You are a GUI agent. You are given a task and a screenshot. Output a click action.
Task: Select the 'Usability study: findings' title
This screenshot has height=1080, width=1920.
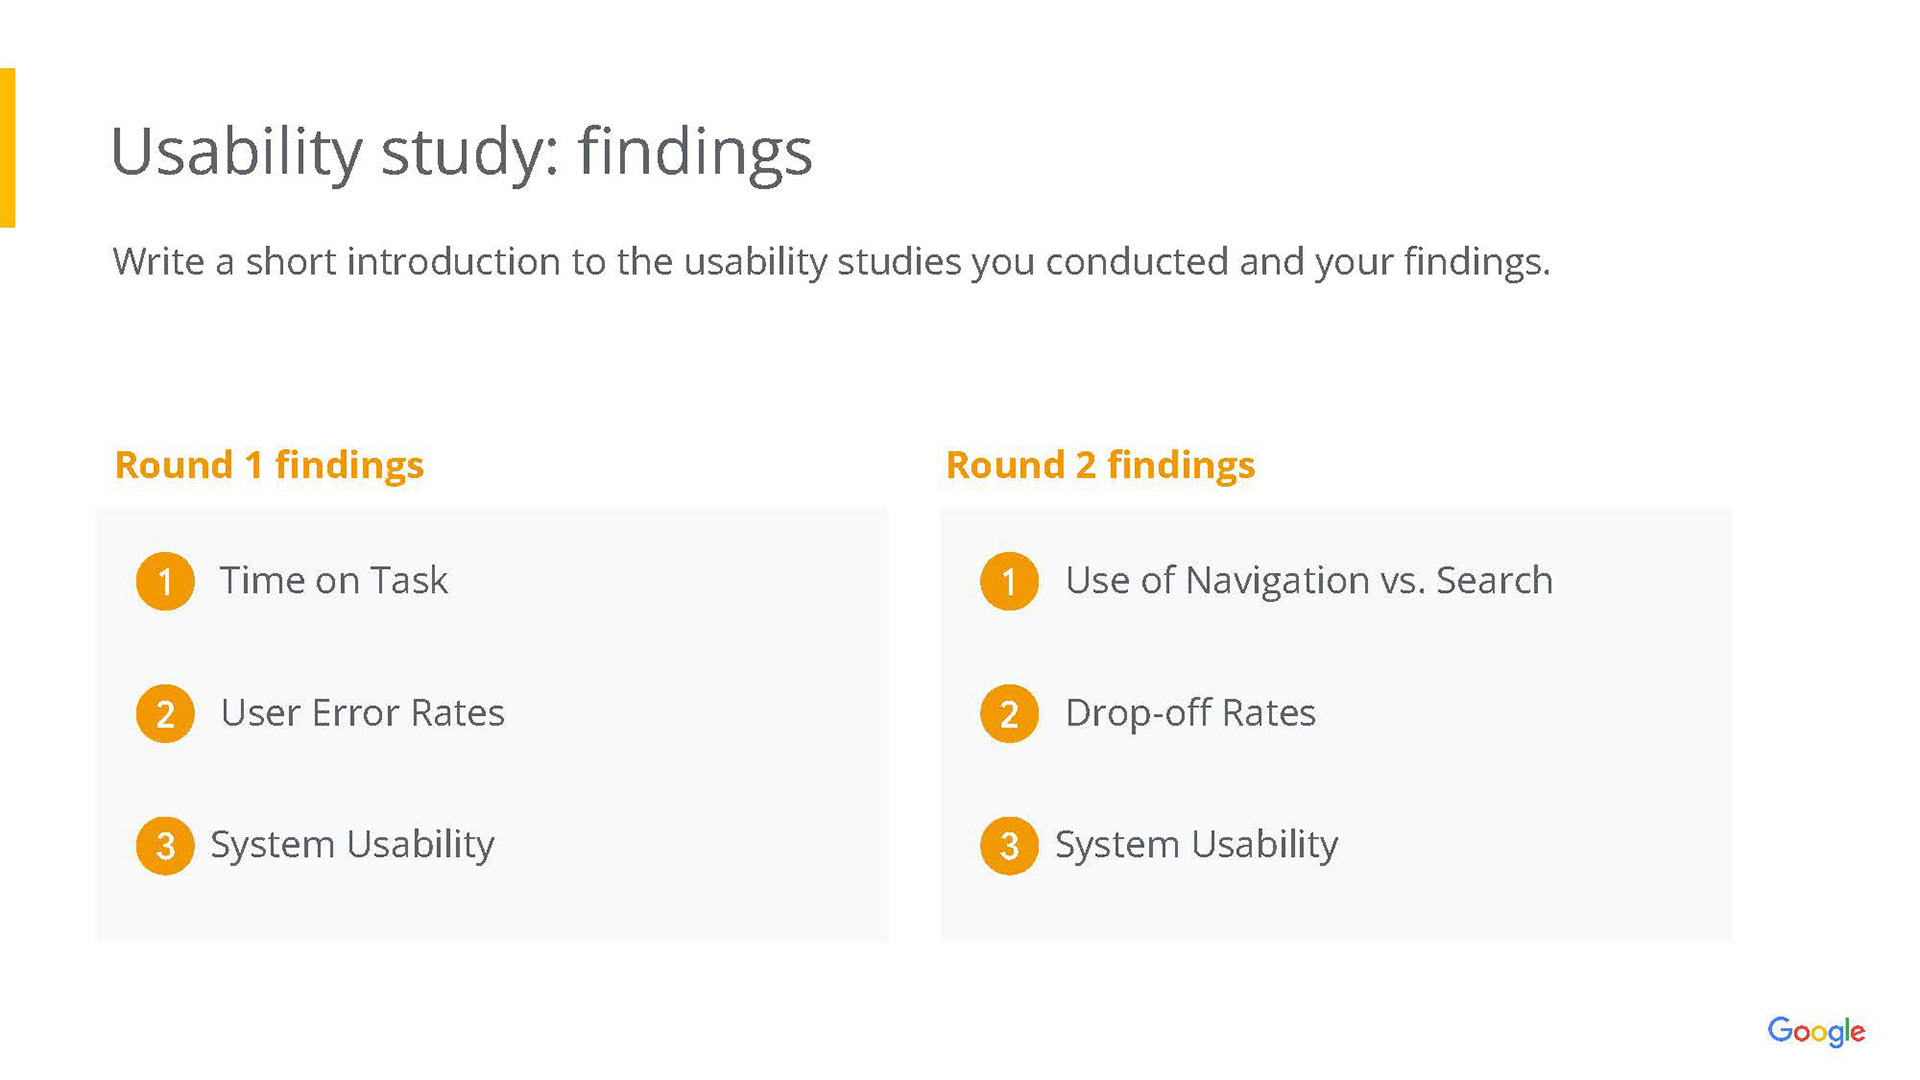coord(461,152)
